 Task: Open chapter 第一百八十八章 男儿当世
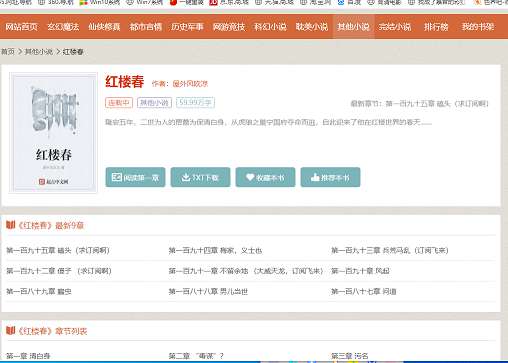[x=208, y=291]
